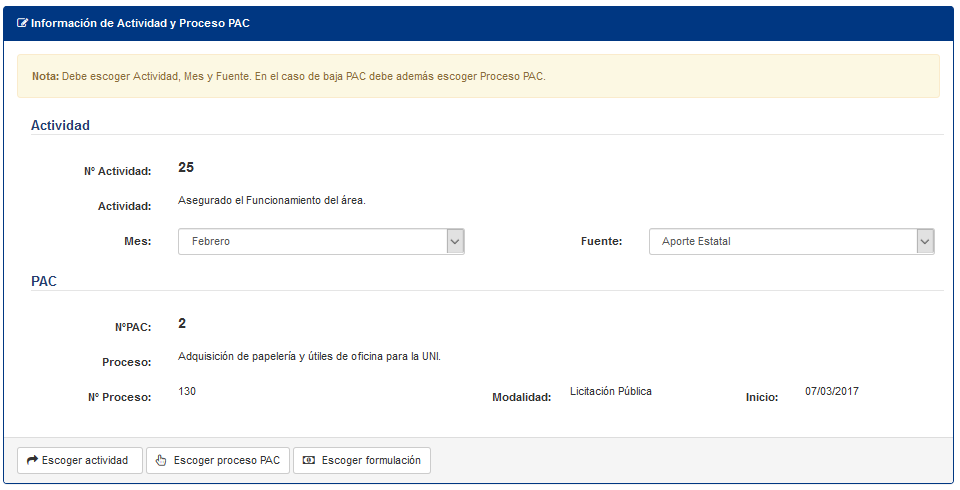
Task: Click the Licitación Pública modality value
Action: pyautogui.click(x=610, y=391)
